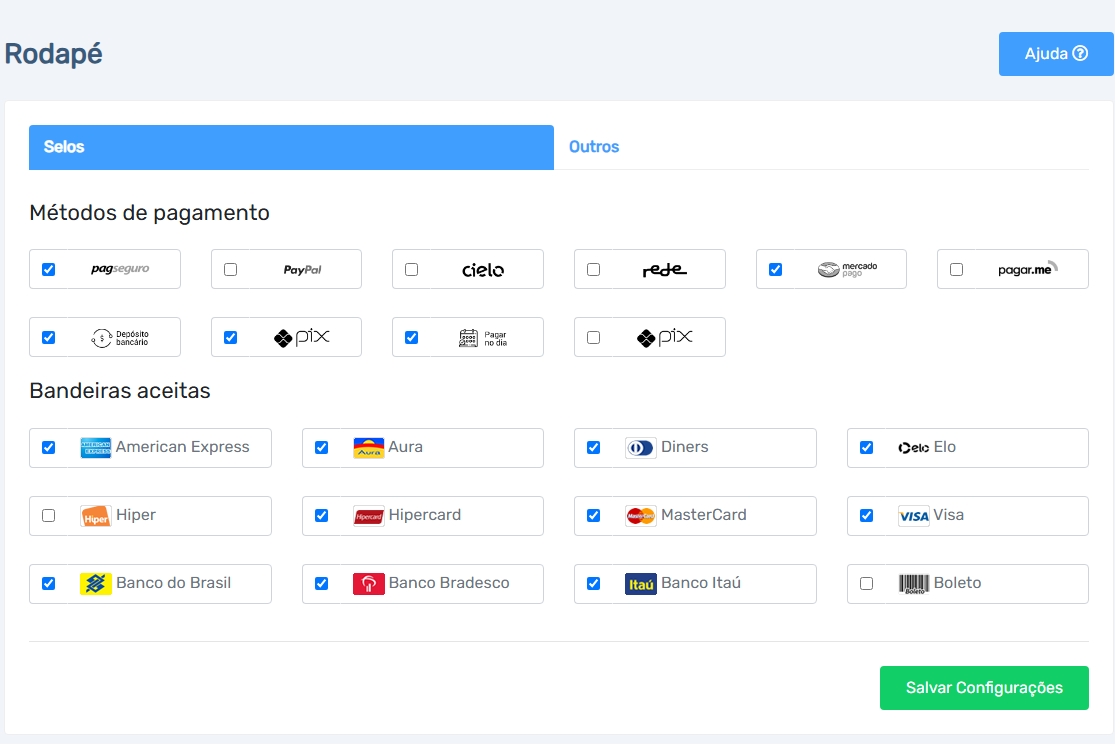
Task: Click the PayPal logo
Action: pyautogui.click(x=302, y=270)
